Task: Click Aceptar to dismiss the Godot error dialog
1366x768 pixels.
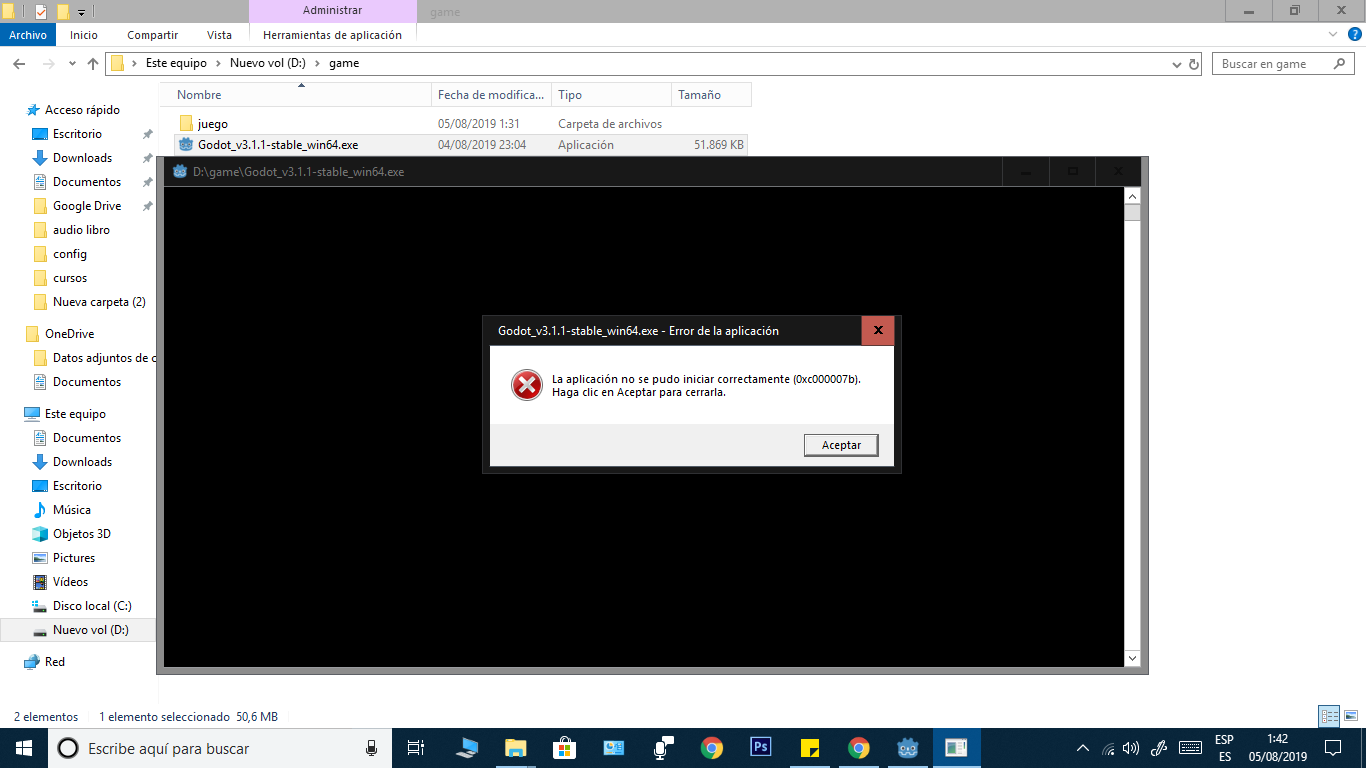Action: click(841, 444)
